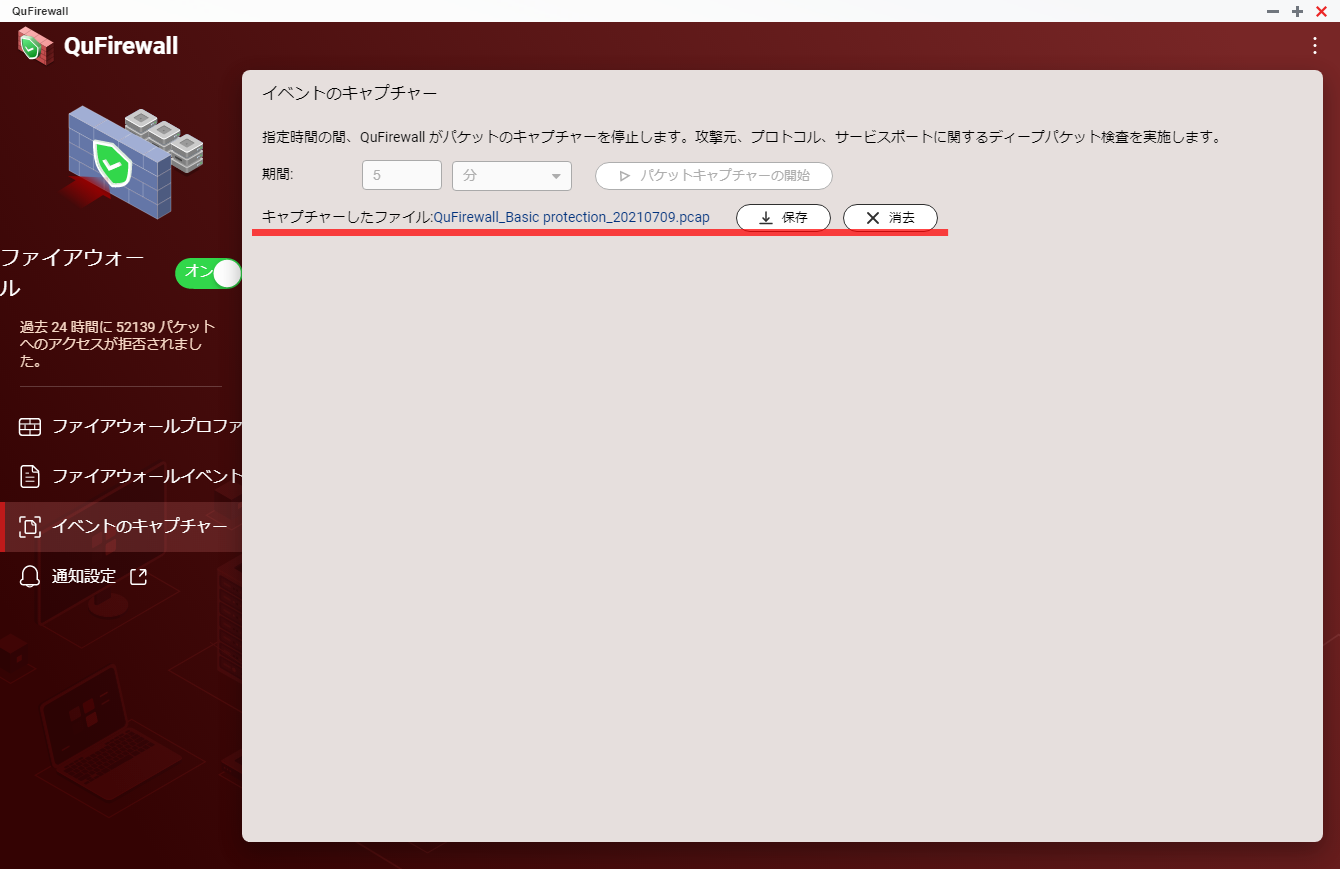Close the QuFirewall window
1340x869 pixels.
(x=1321, y=11)
